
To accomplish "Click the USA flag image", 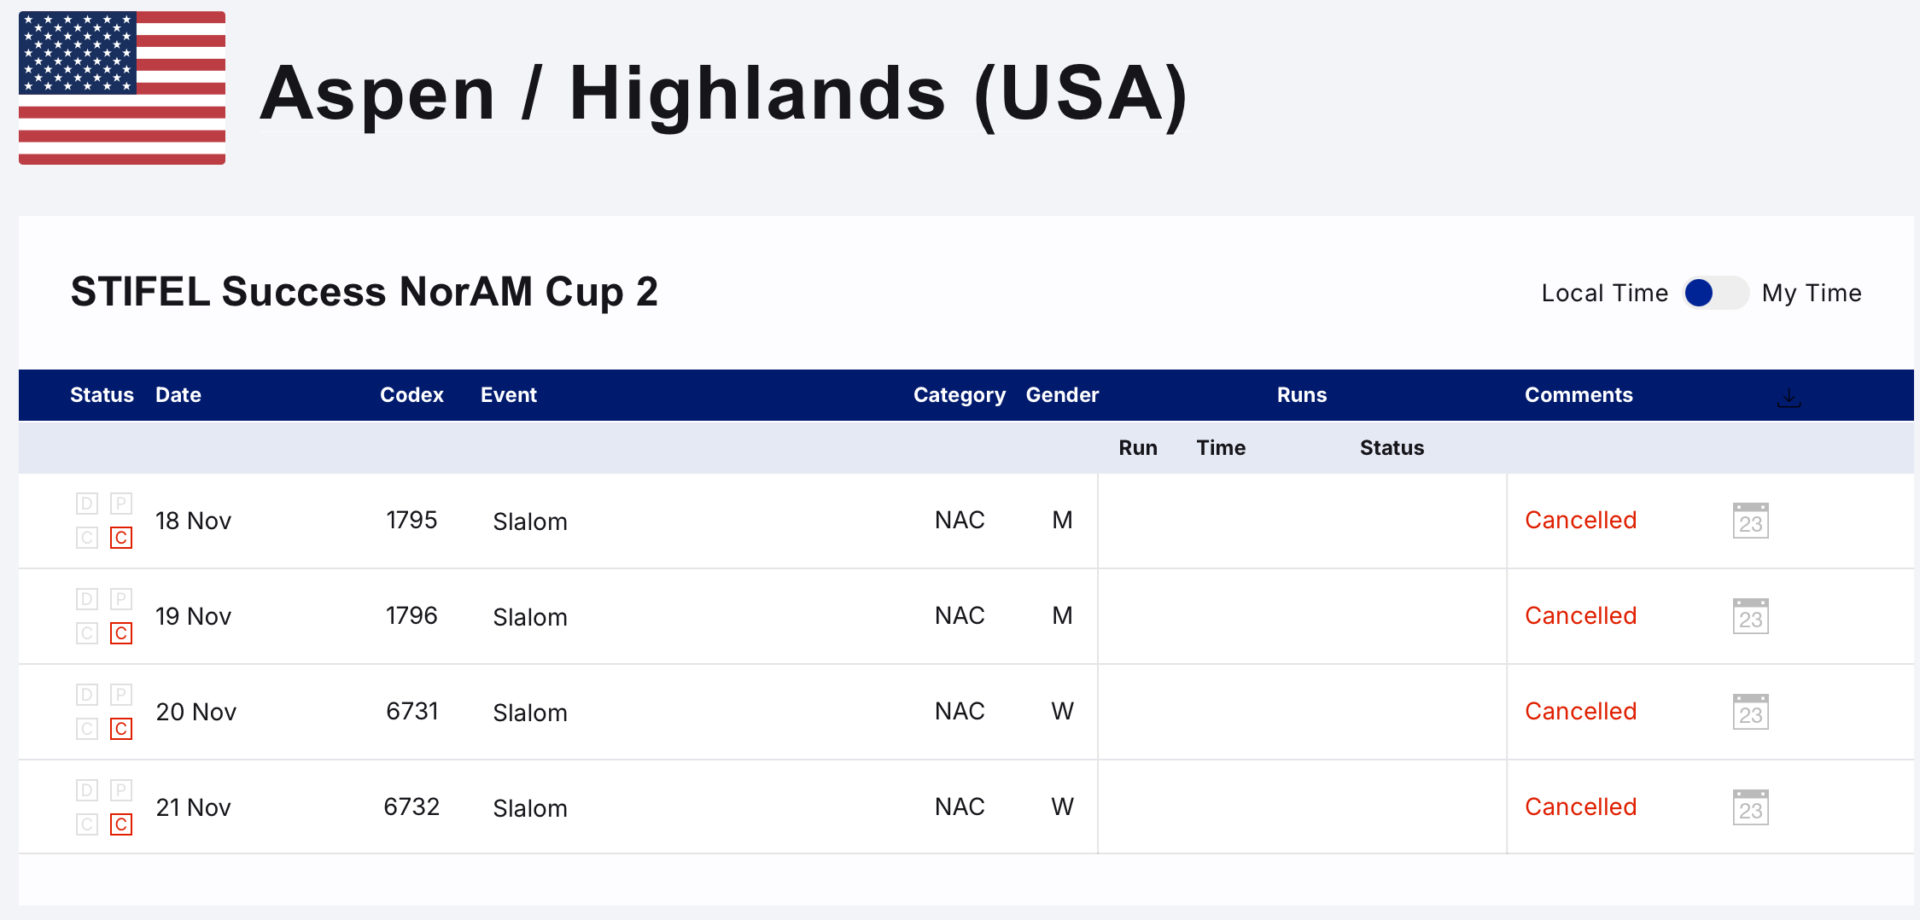I will coord(122,88).
